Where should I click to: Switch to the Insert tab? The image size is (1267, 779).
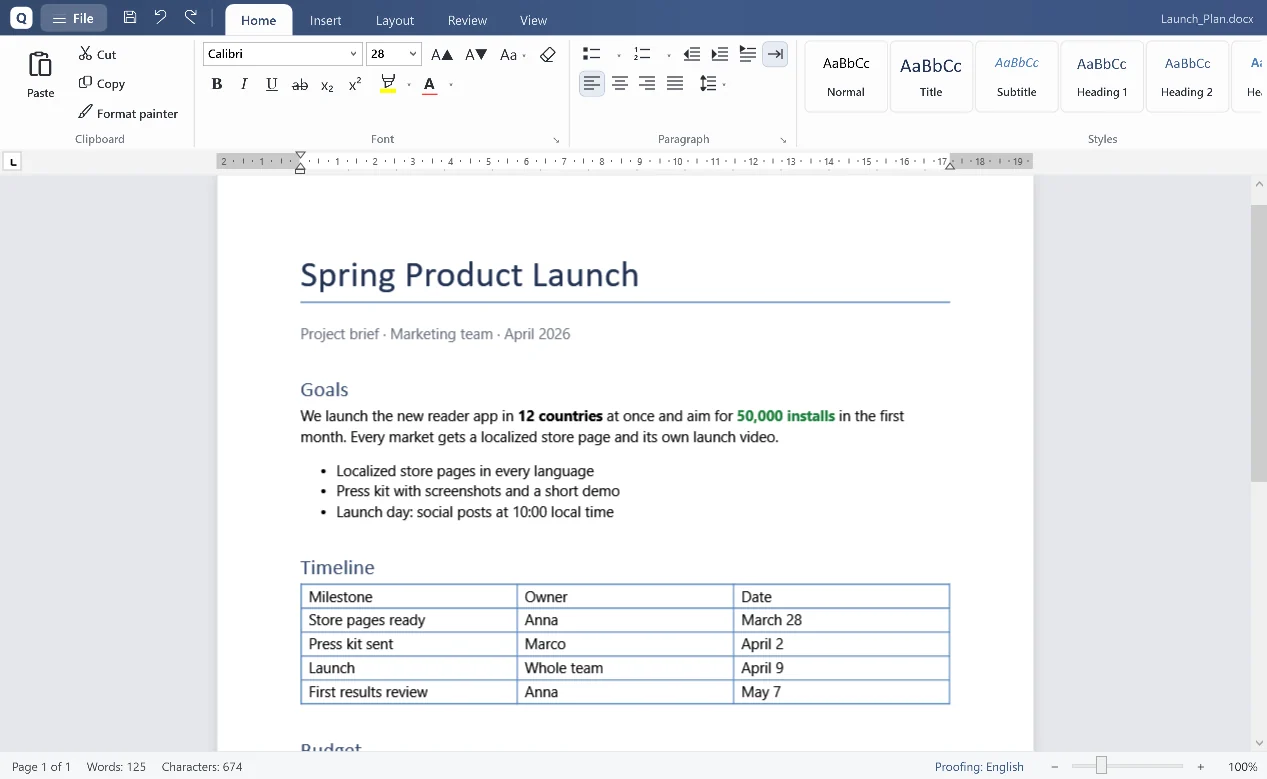pos(325,20)
